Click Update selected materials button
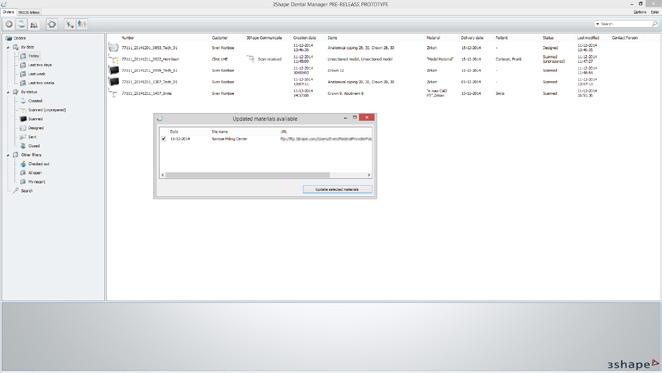 pos(337,189)
